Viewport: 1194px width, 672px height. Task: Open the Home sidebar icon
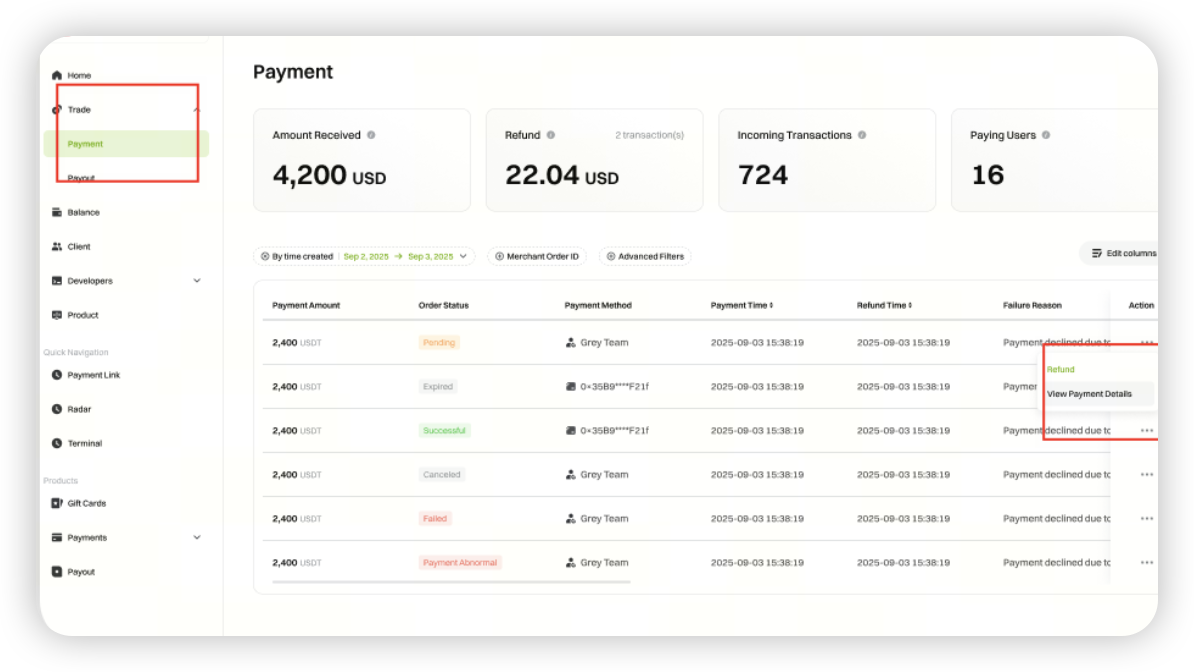57,75
